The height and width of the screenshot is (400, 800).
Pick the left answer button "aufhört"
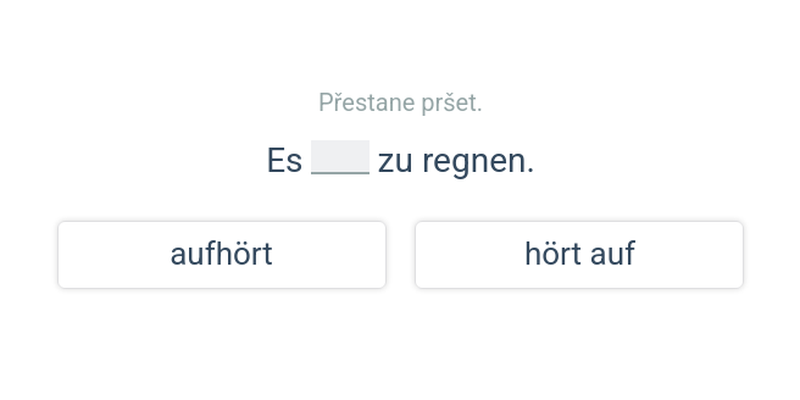pyautogui.click(x=221, y=255)
